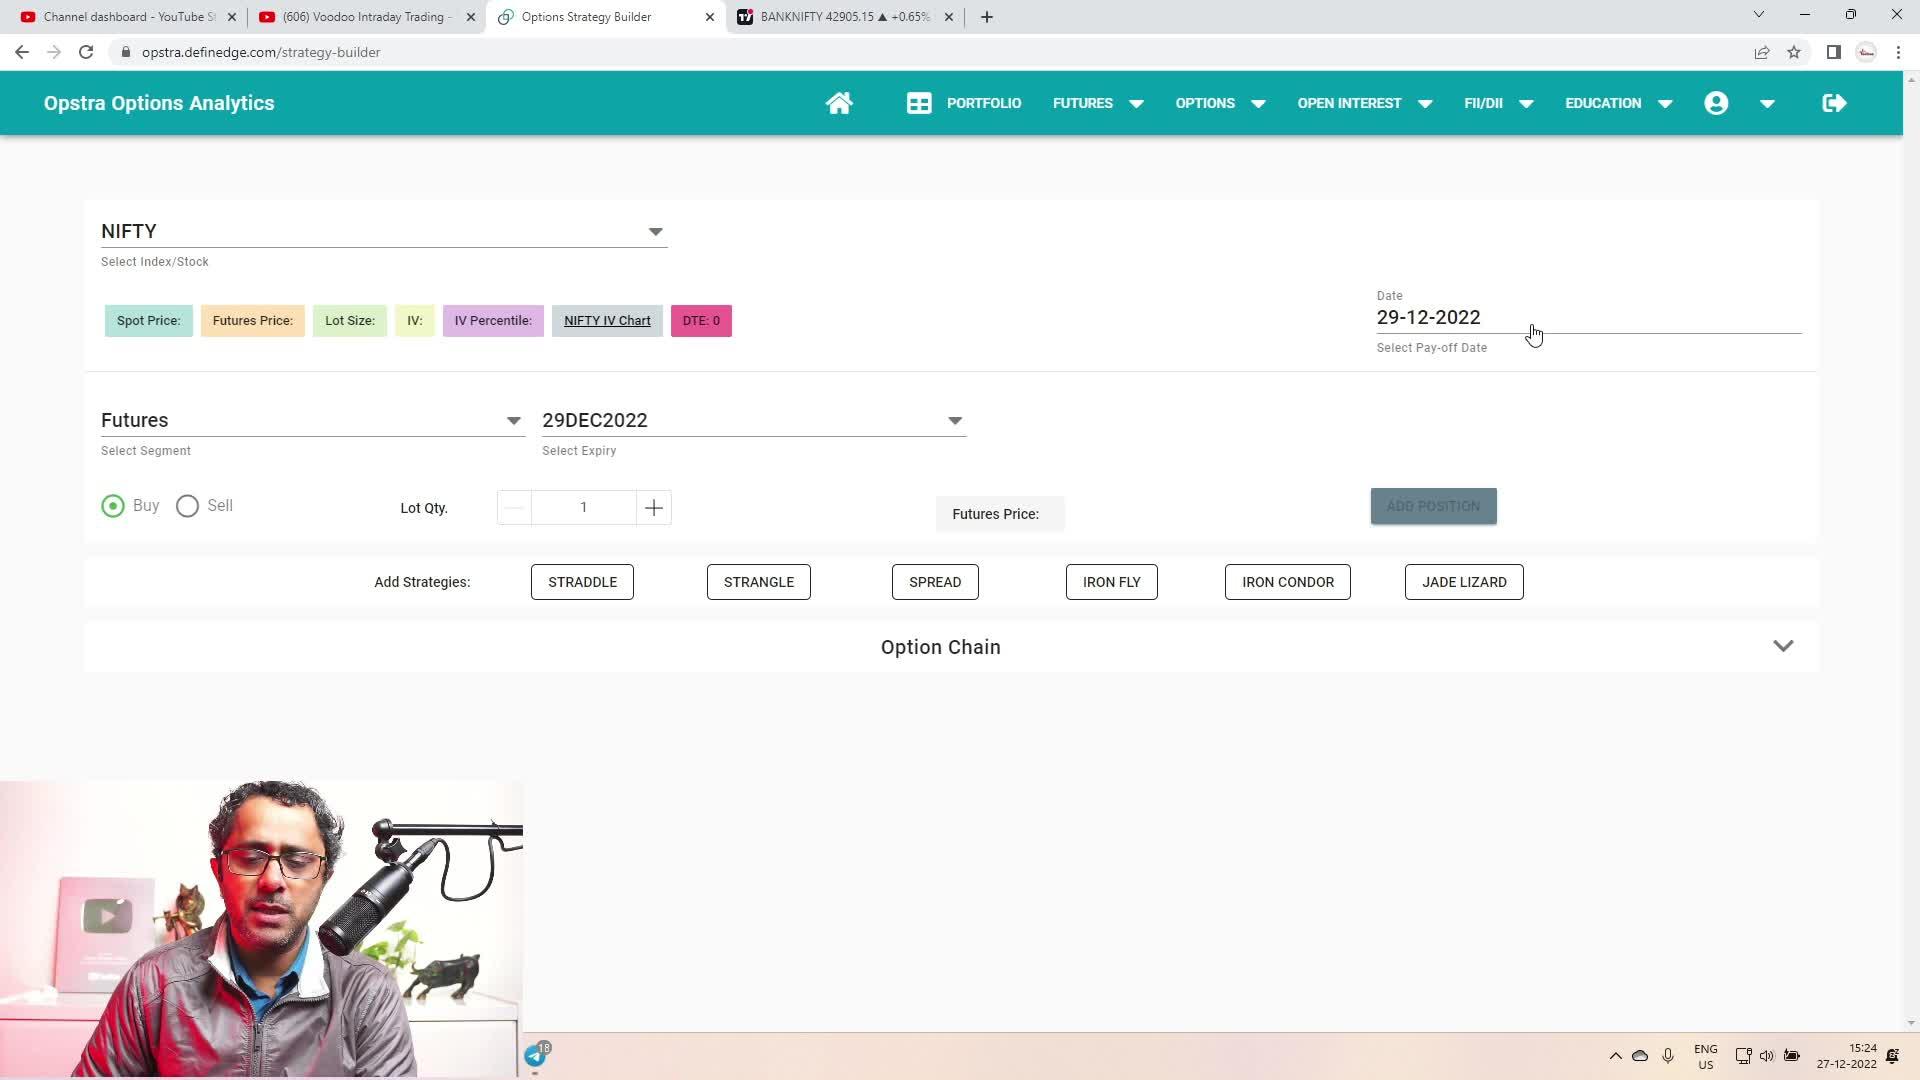1920x1080 pixels.
Task: Click the ADD POSITION button
Action: click(1433, 506)
